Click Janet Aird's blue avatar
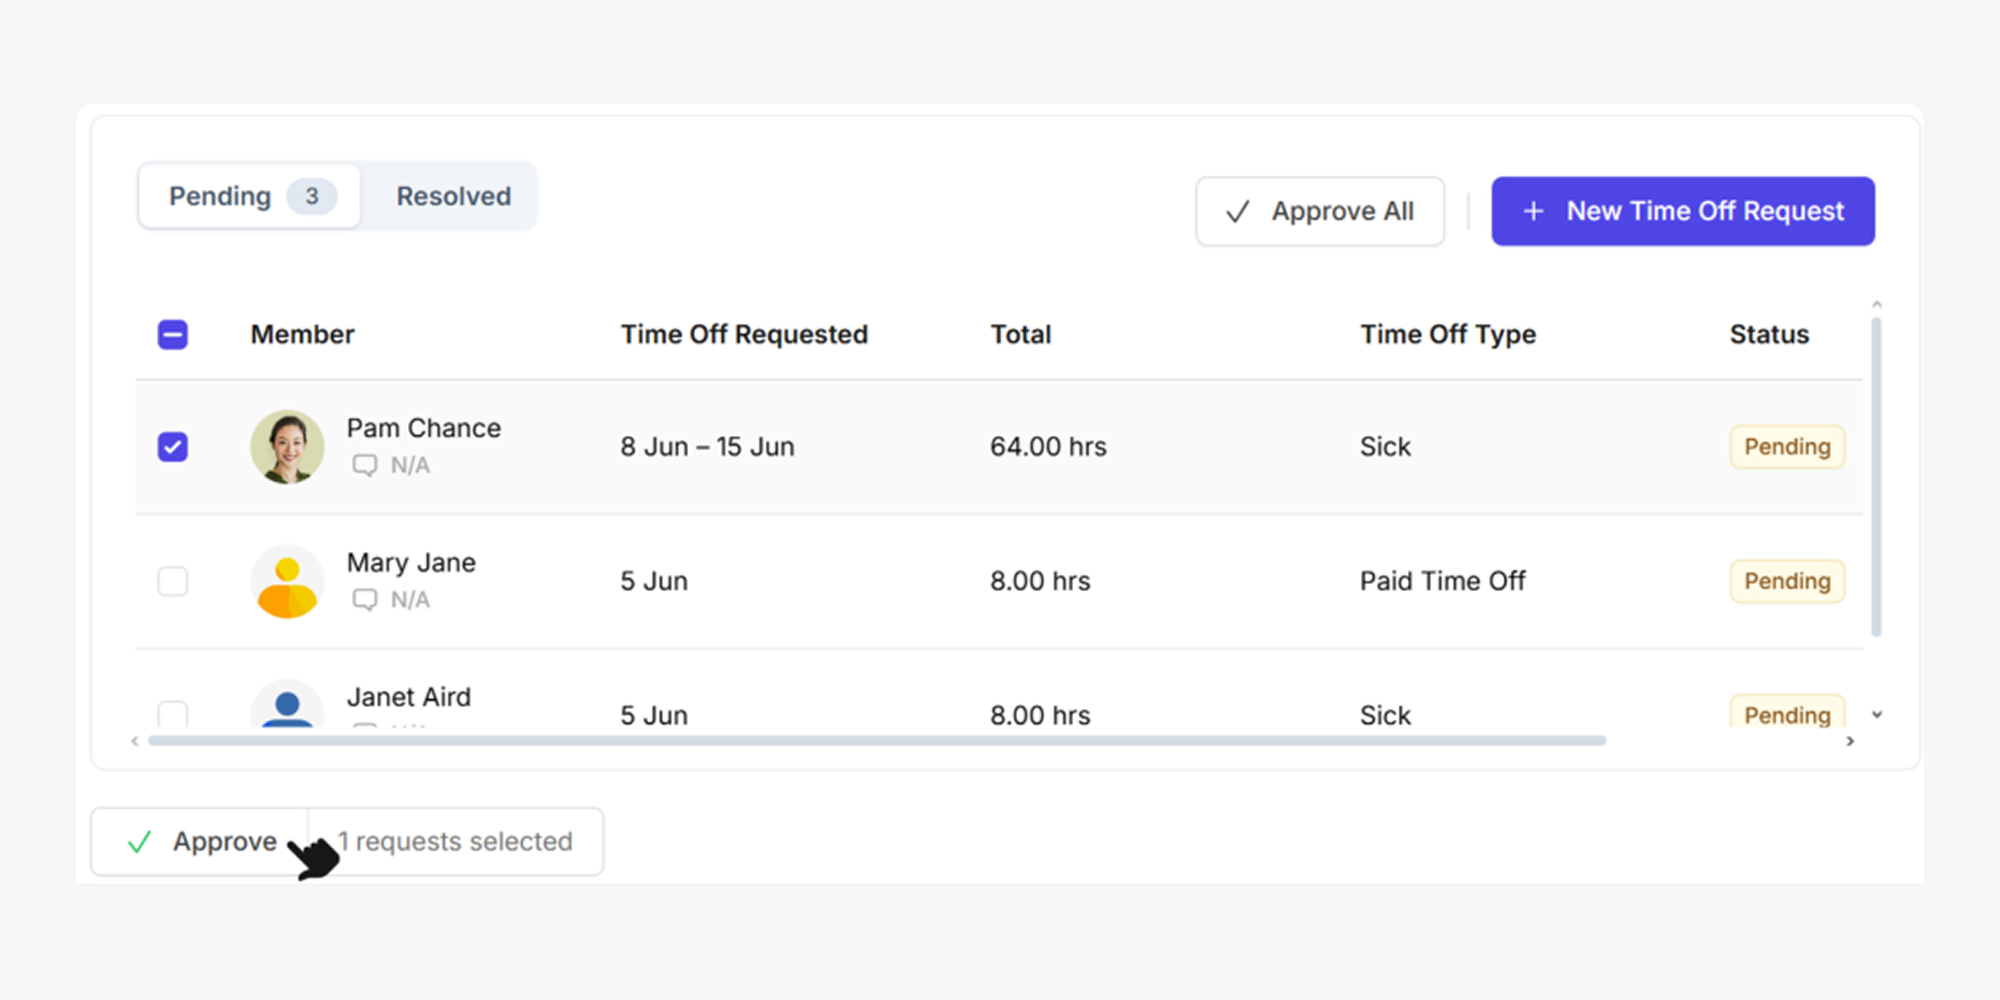Screen dimensions: 2000x1000 tap(287, 704)
